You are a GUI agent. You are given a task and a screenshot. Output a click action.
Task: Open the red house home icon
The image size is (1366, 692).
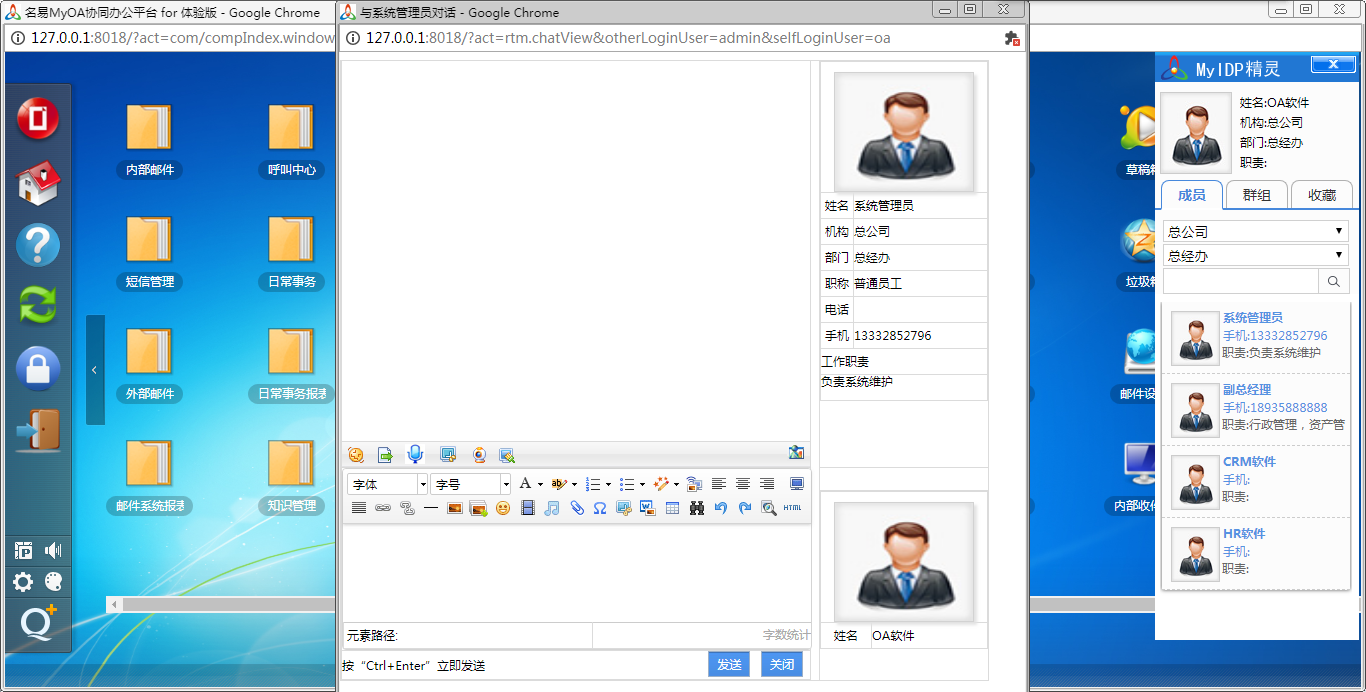pos(38,184)
